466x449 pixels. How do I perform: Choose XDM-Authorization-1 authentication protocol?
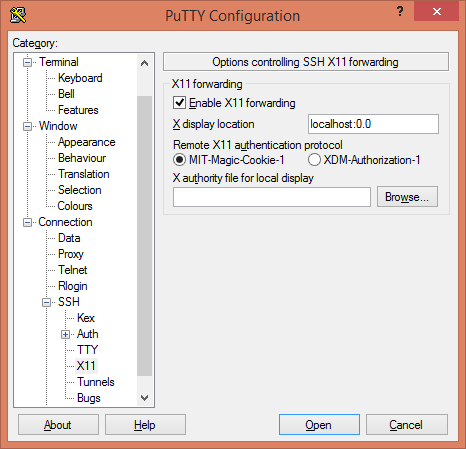[314, 160]
